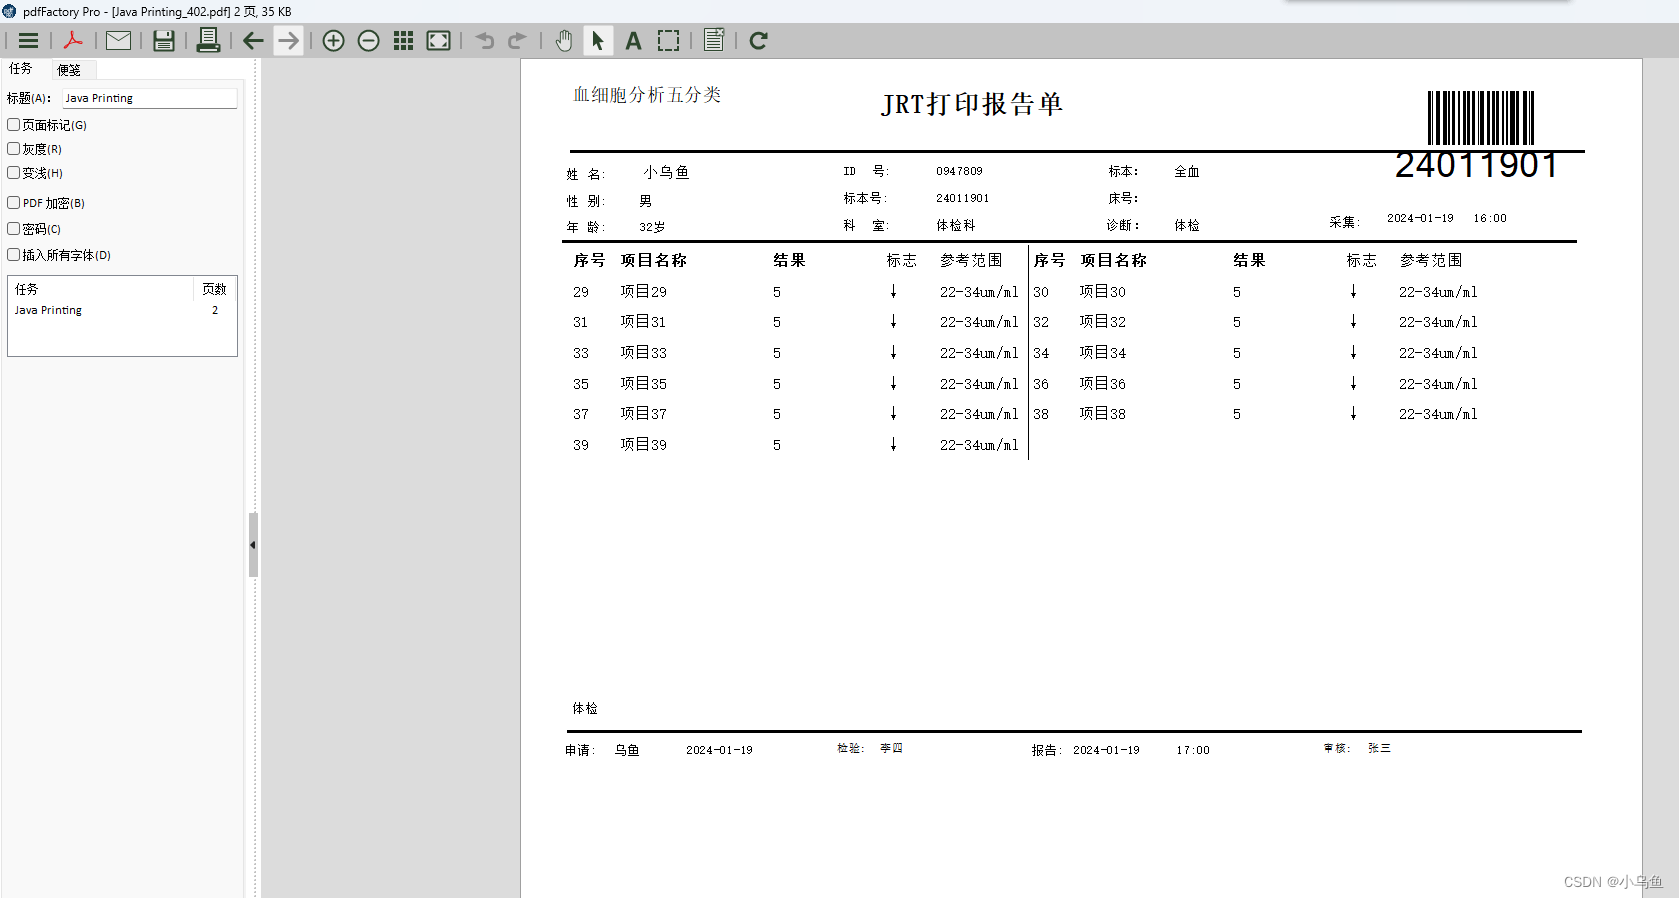1679x898 pixels.
Task: Click the 项目38 row item name
Action: click(x=1102, y=414)
